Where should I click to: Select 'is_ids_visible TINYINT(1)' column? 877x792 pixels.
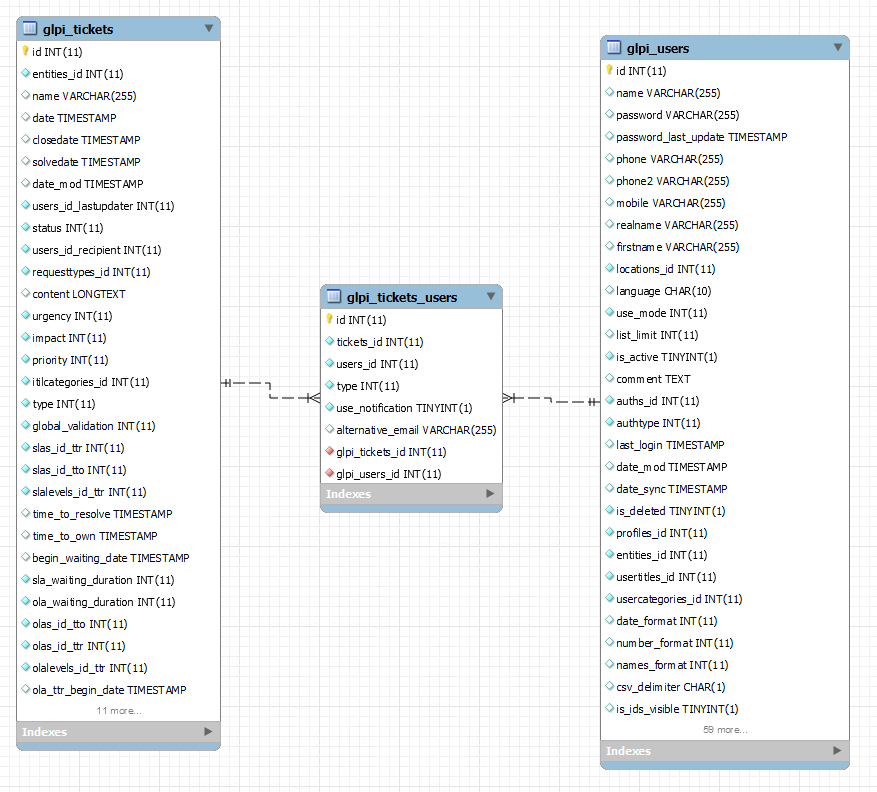[x=677, y=709]
